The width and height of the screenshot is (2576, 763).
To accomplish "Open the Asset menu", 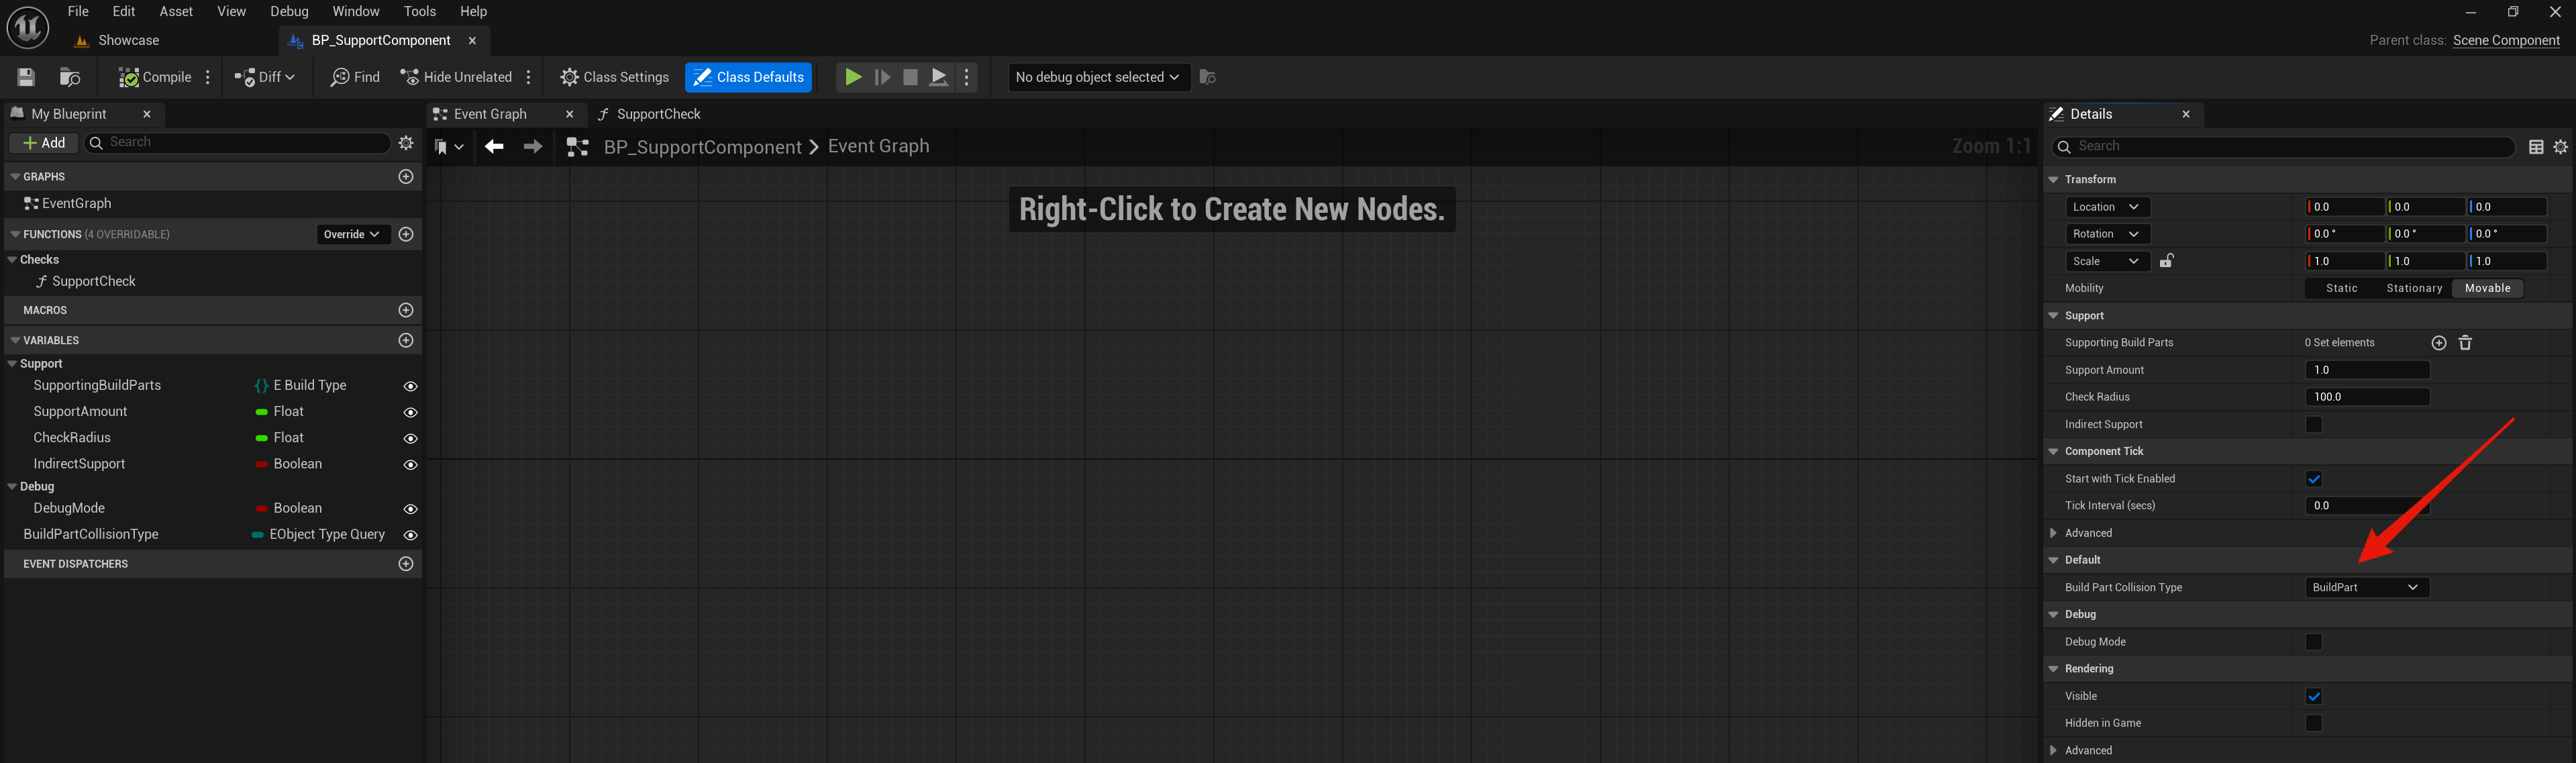I will [176, 11].
